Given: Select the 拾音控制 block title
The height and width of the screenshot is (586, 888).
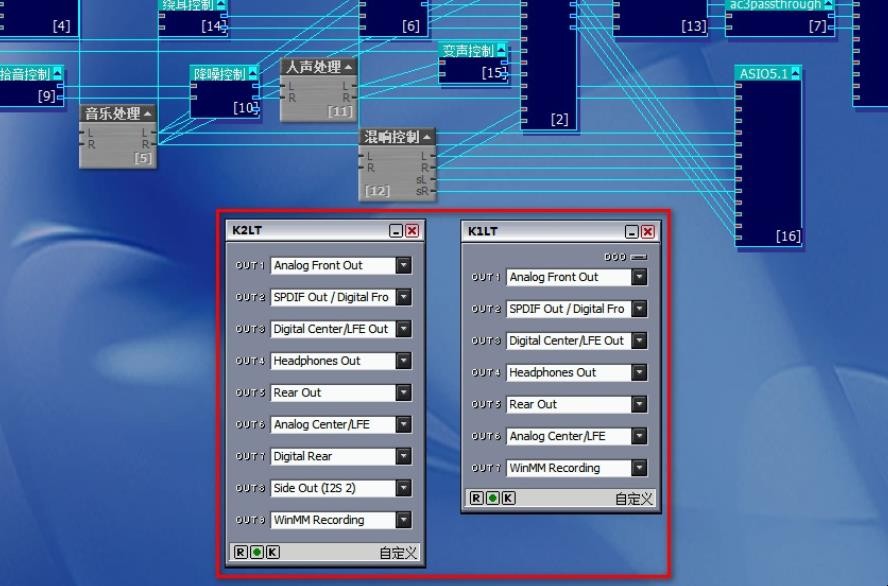Looking at the screenshot, I should click(x=25, y=74).
